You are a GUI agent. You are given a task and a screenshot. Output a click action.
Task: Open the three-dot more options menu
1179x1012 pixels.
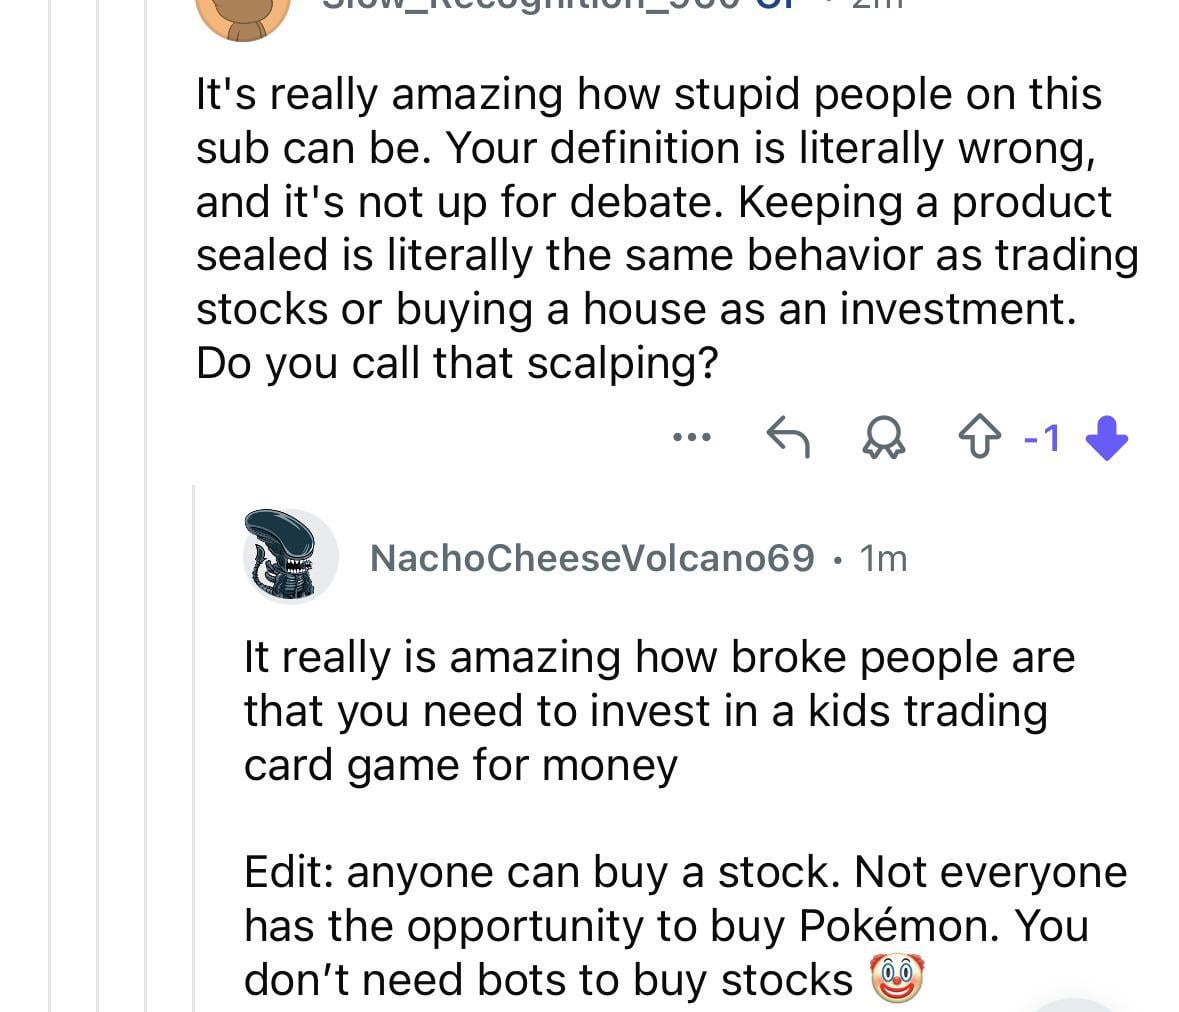691,437
